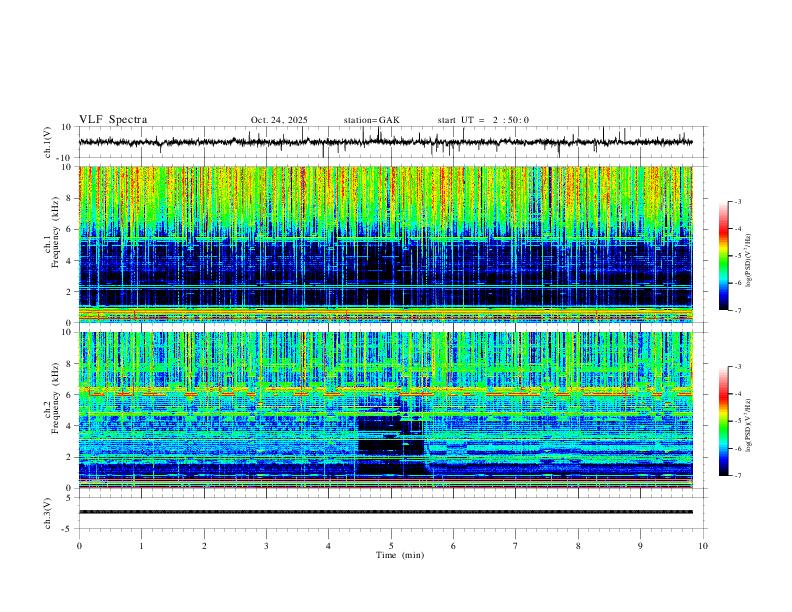
Task: Click the "-5" label on ch.2 color bar
Action: coord(737,421)
